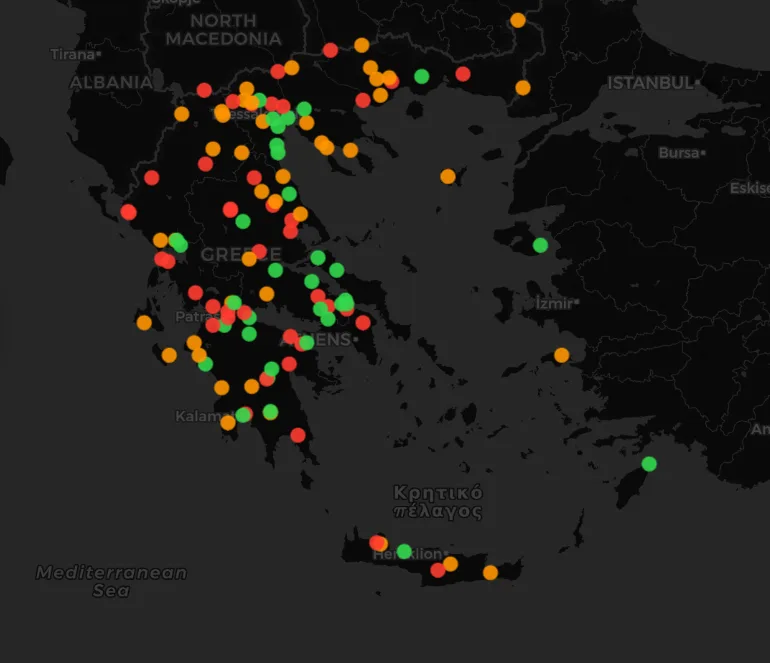Select the red marker on Corfu island
Image resolution: width=770 pixels, height=663 pixels.
pos(128,212)
